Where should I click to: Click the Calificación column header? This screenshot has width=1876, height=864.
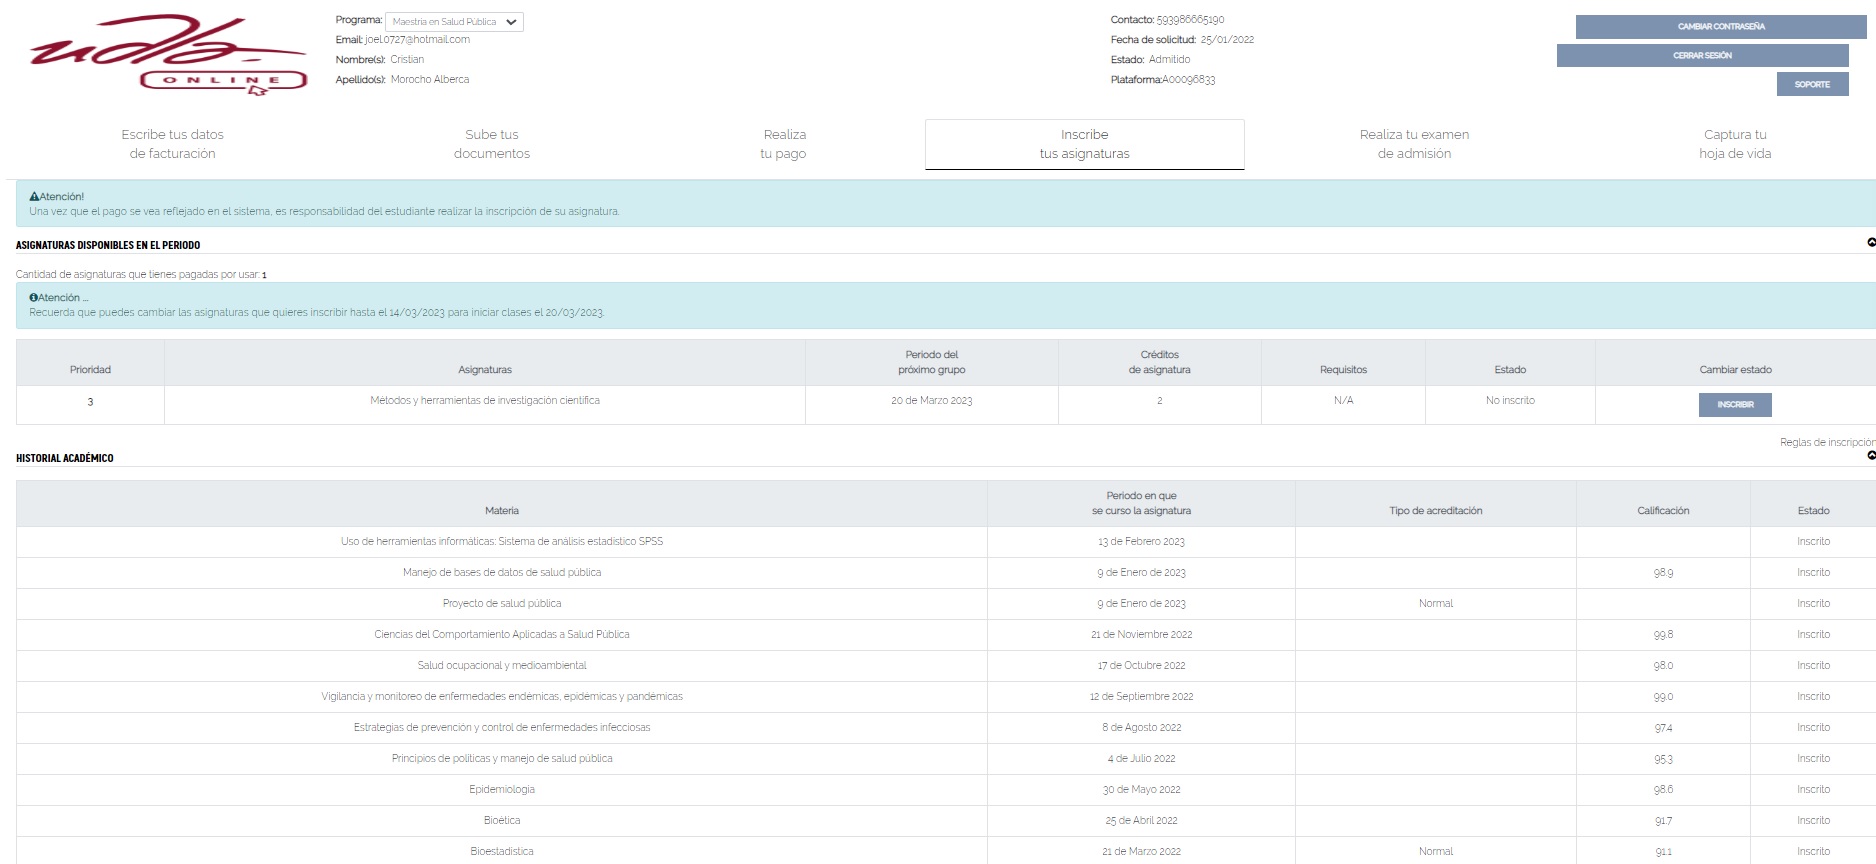pos(1662,511)
